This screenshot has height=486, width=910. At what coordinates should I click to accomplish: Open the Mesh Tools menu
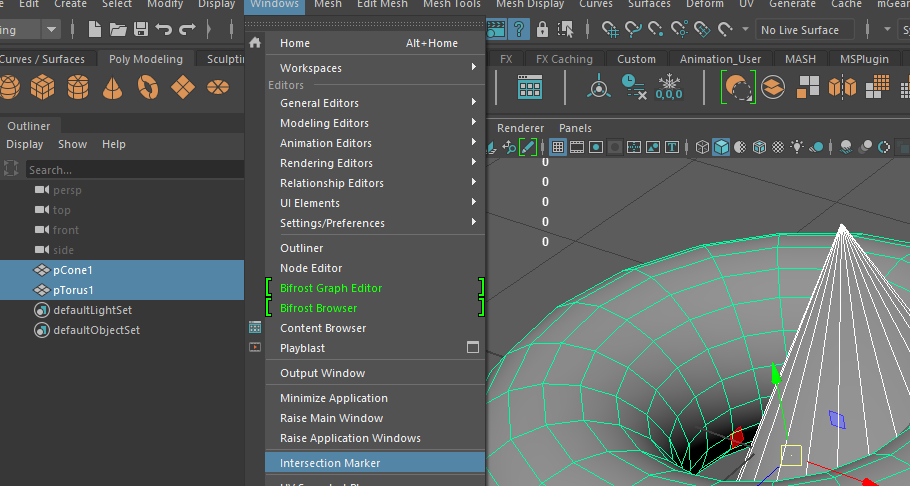[x=452, y=5]
